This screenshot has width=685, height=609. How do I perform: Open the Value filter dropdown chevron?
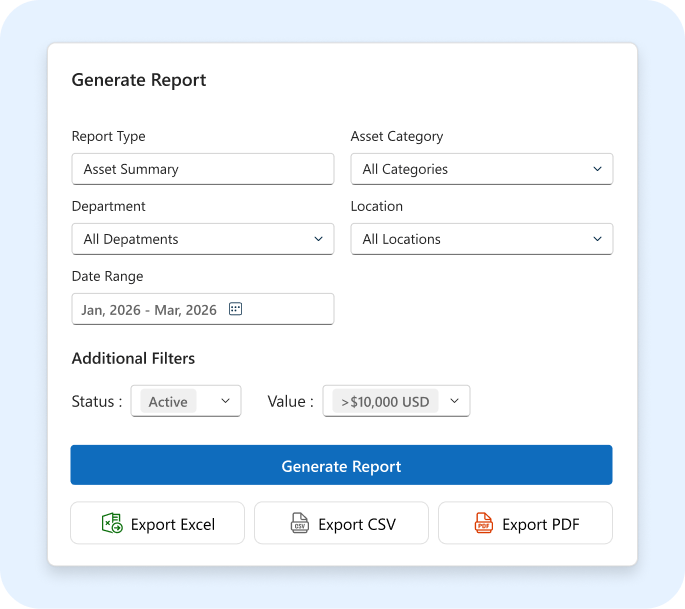tap(454, 401)
